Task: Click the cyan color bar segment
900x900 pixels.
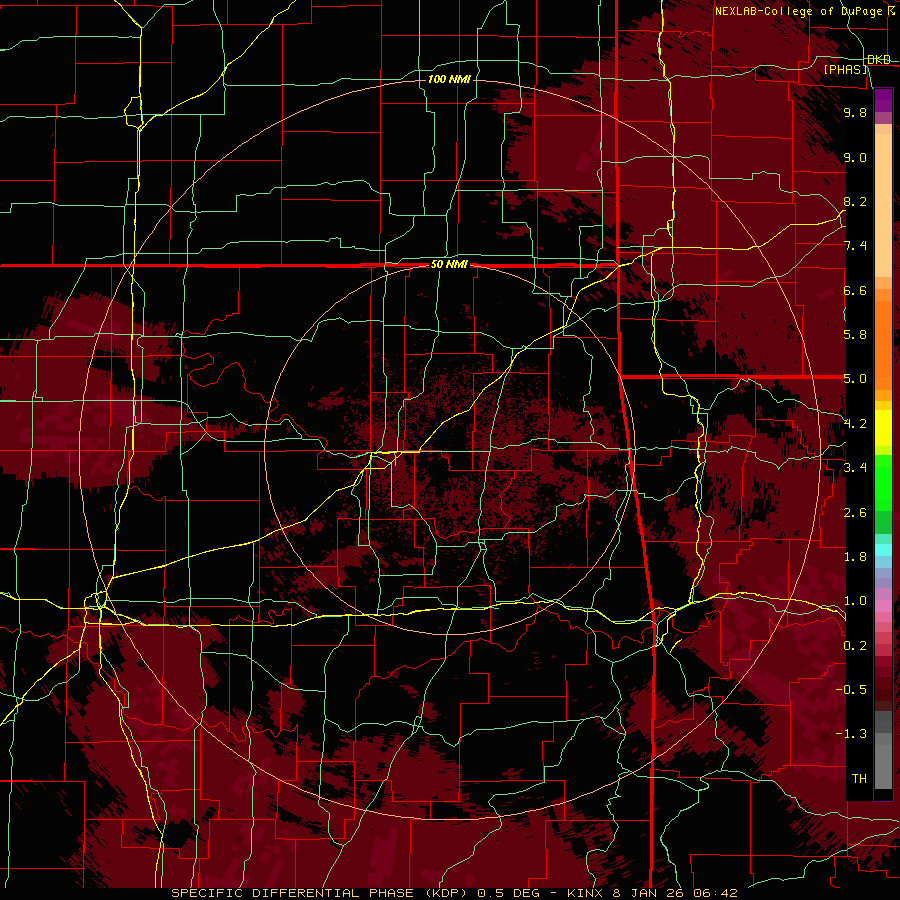Action: pyautogui.click(x=883, y=550)
